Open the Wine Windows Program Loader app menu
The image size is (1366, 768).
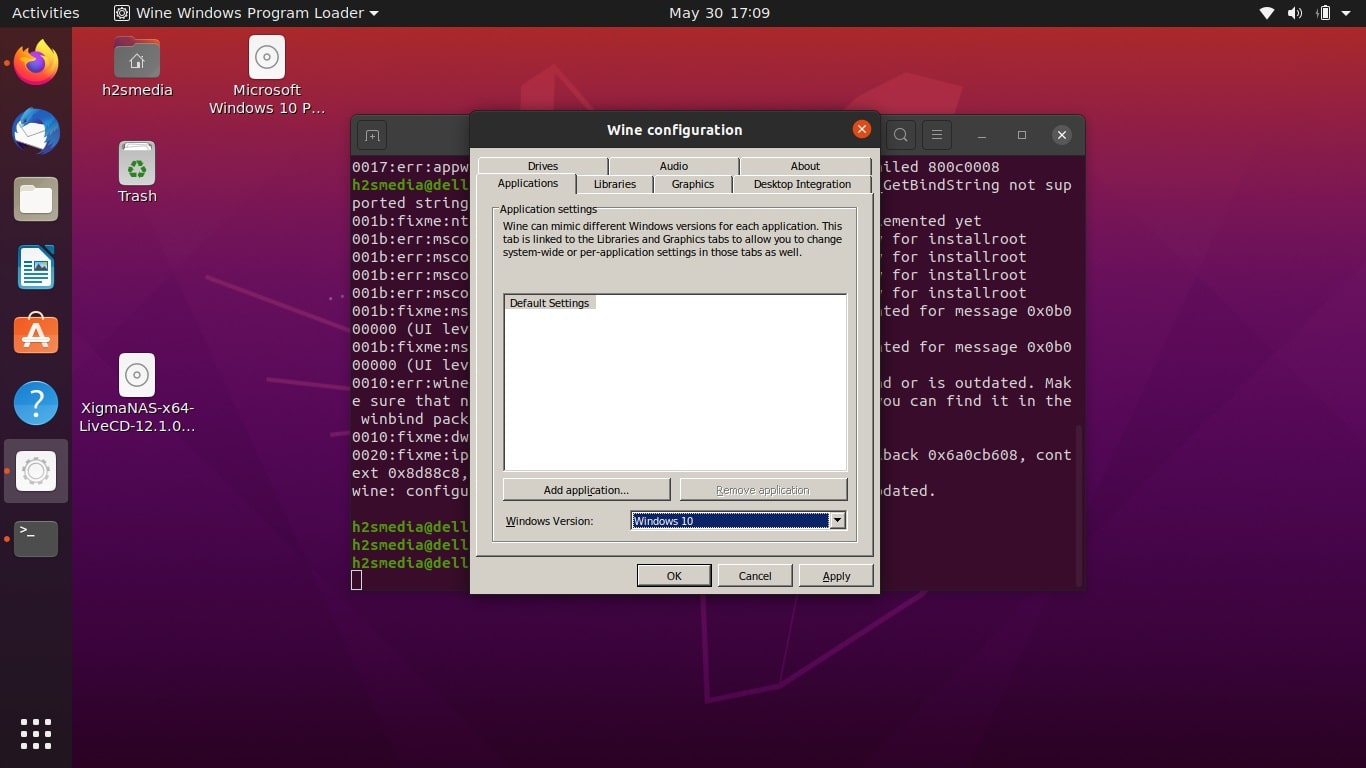tap(247, 13)
